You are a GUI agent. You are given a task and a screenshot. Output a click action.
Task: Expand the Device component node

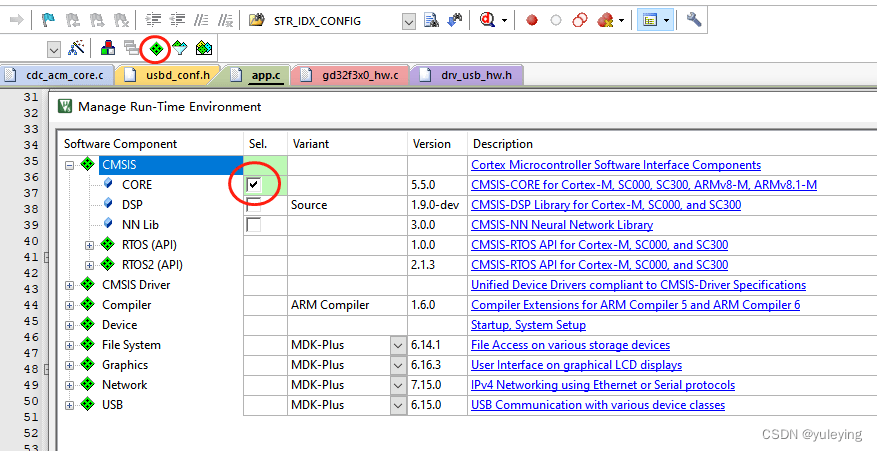tap(69, 325)
